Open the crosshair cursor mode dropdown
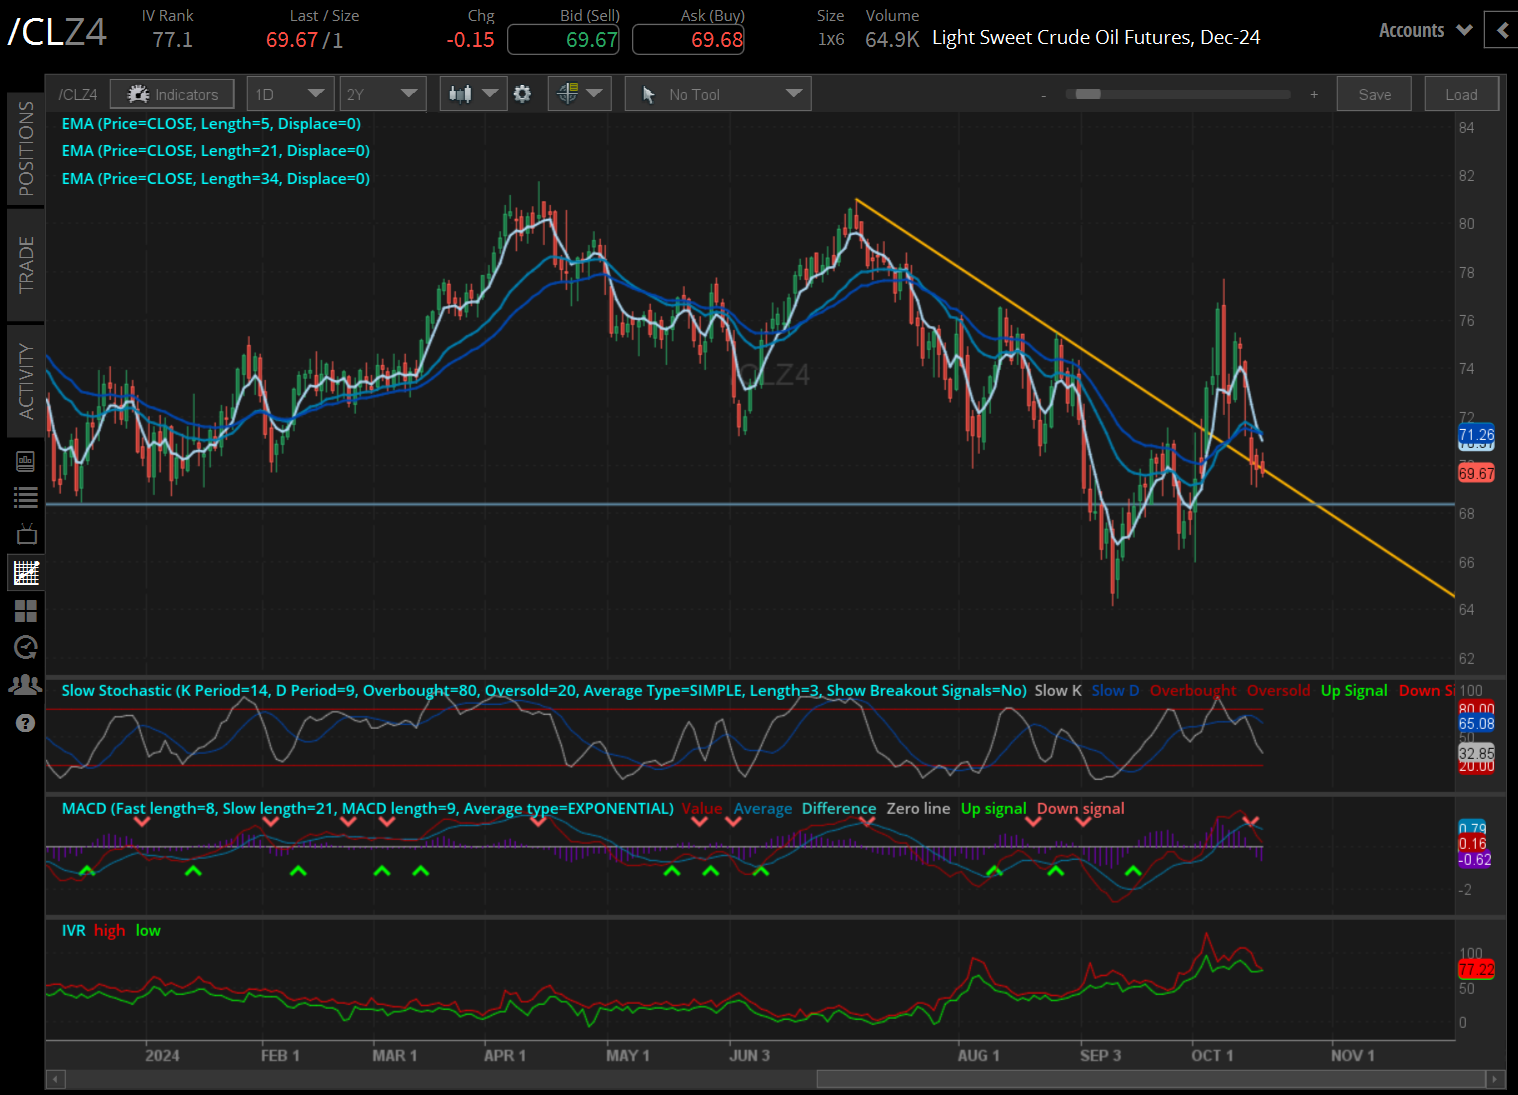Viewport: 1518px width, 1095px height. pos(579,94)
